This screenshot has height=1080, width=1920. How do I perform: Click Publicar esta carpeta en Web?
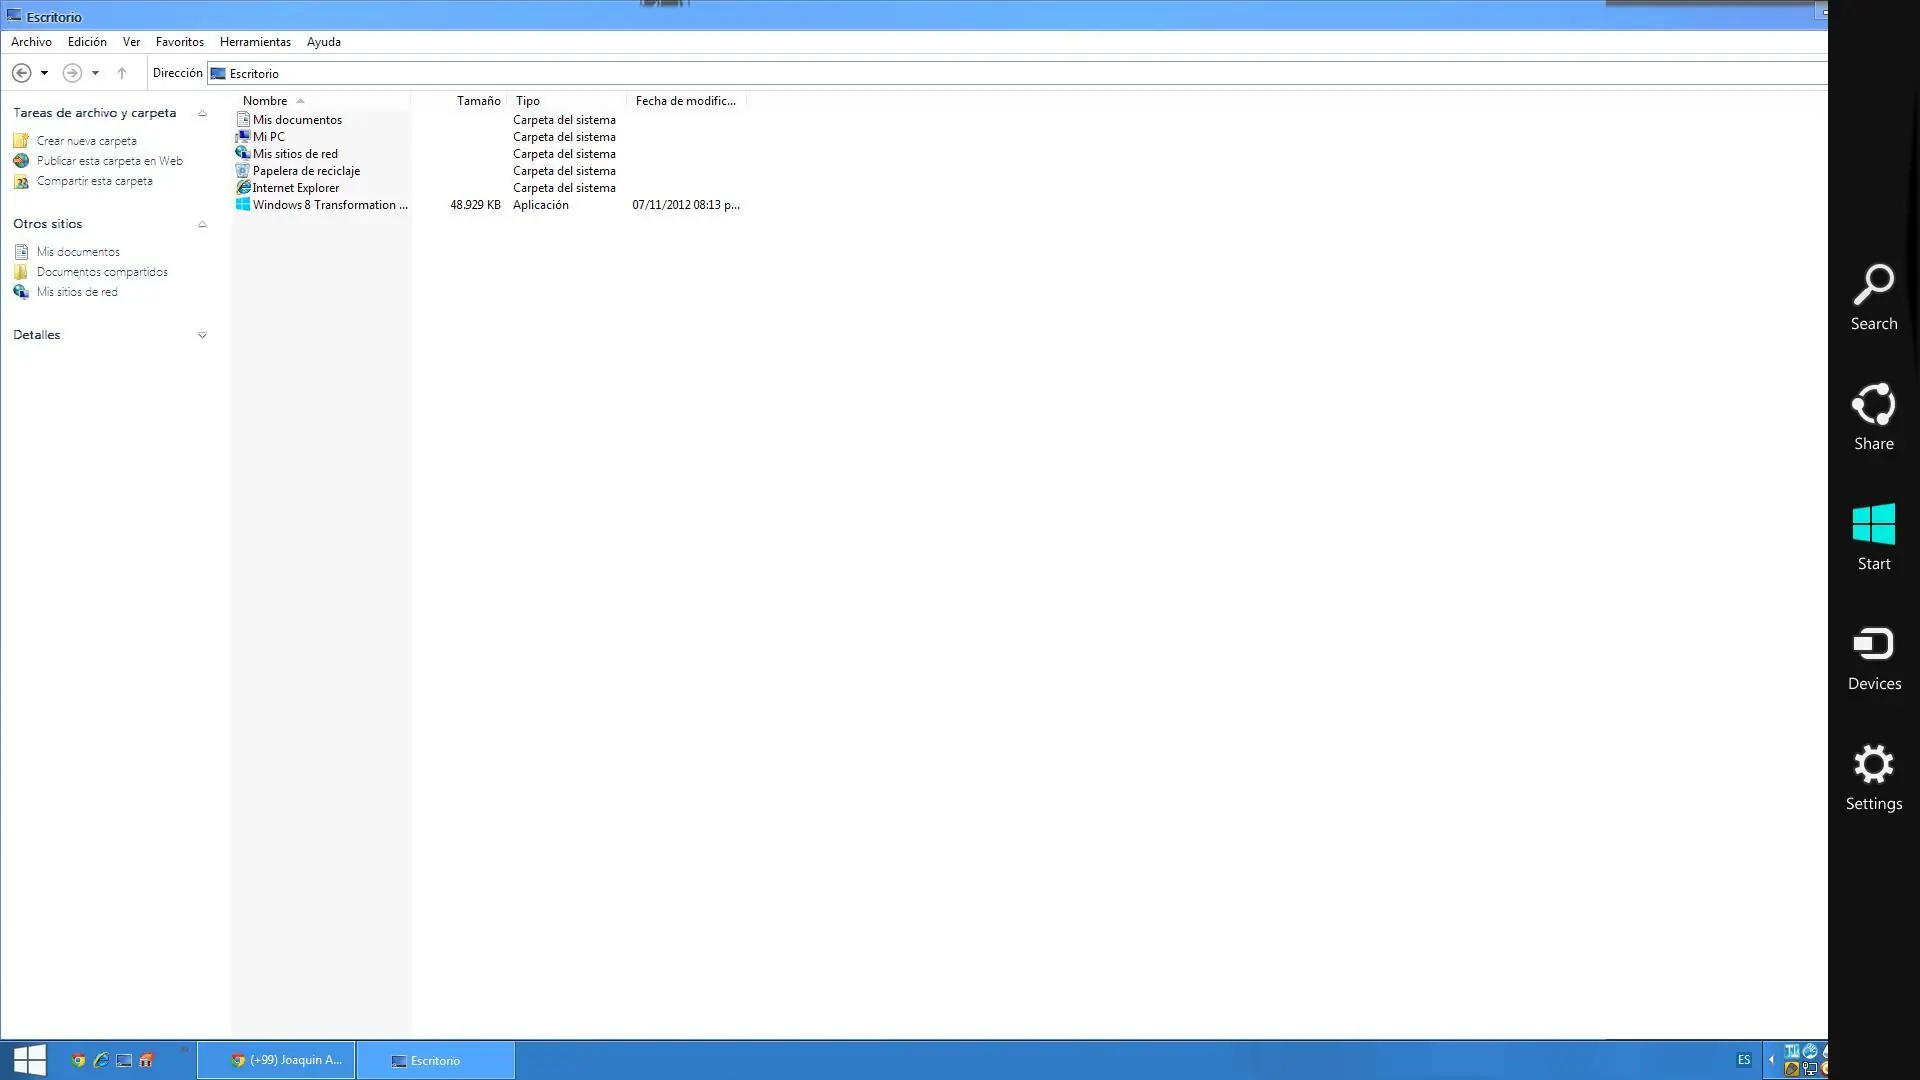pyautogui.click(x=110, y=161)
